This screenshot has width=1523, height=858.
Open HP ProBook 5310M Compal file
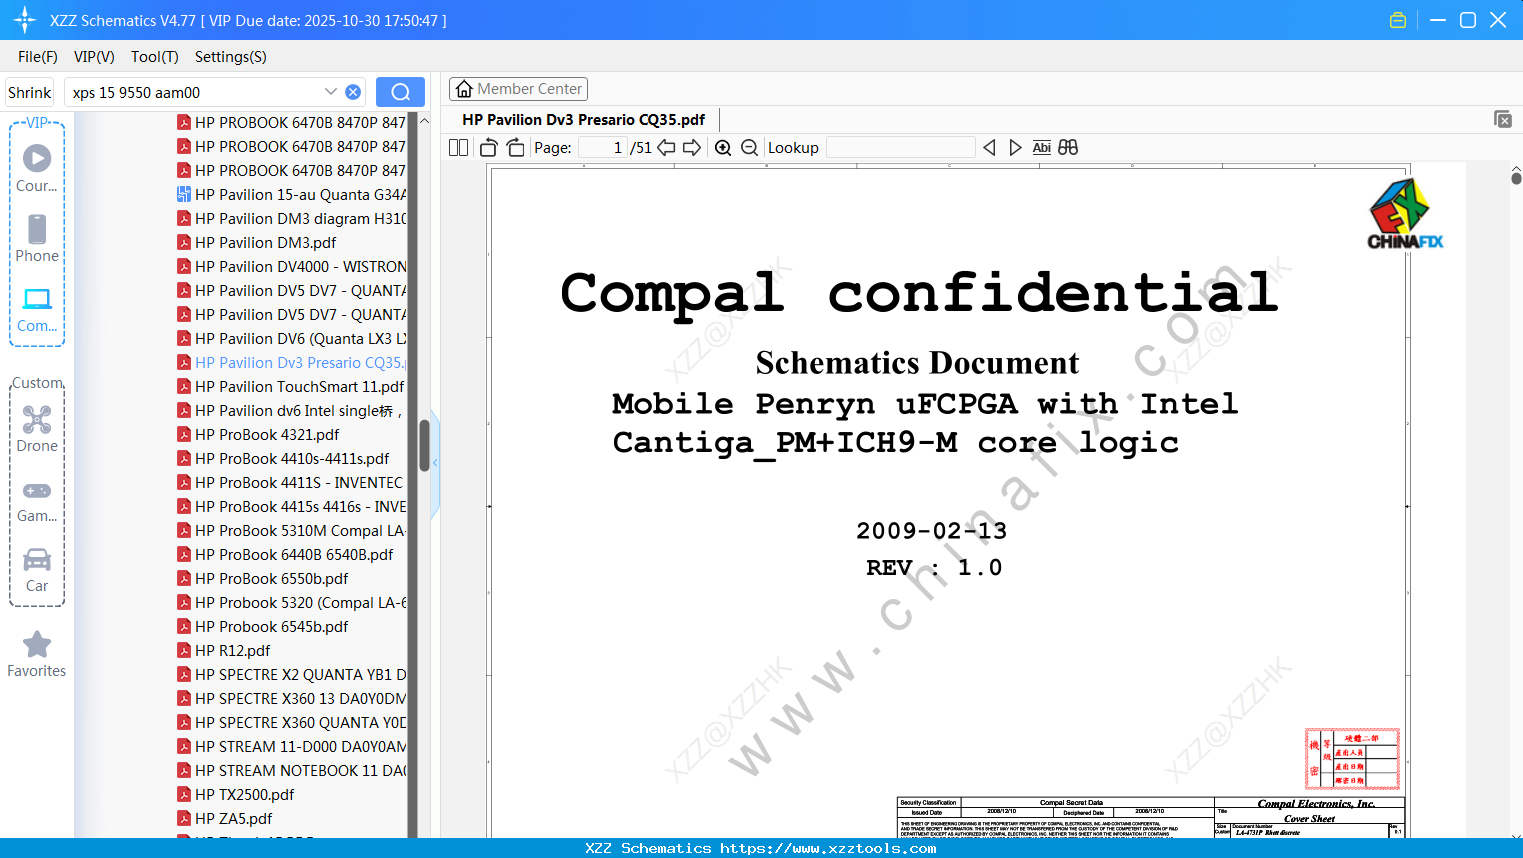[x=292, y=531]
